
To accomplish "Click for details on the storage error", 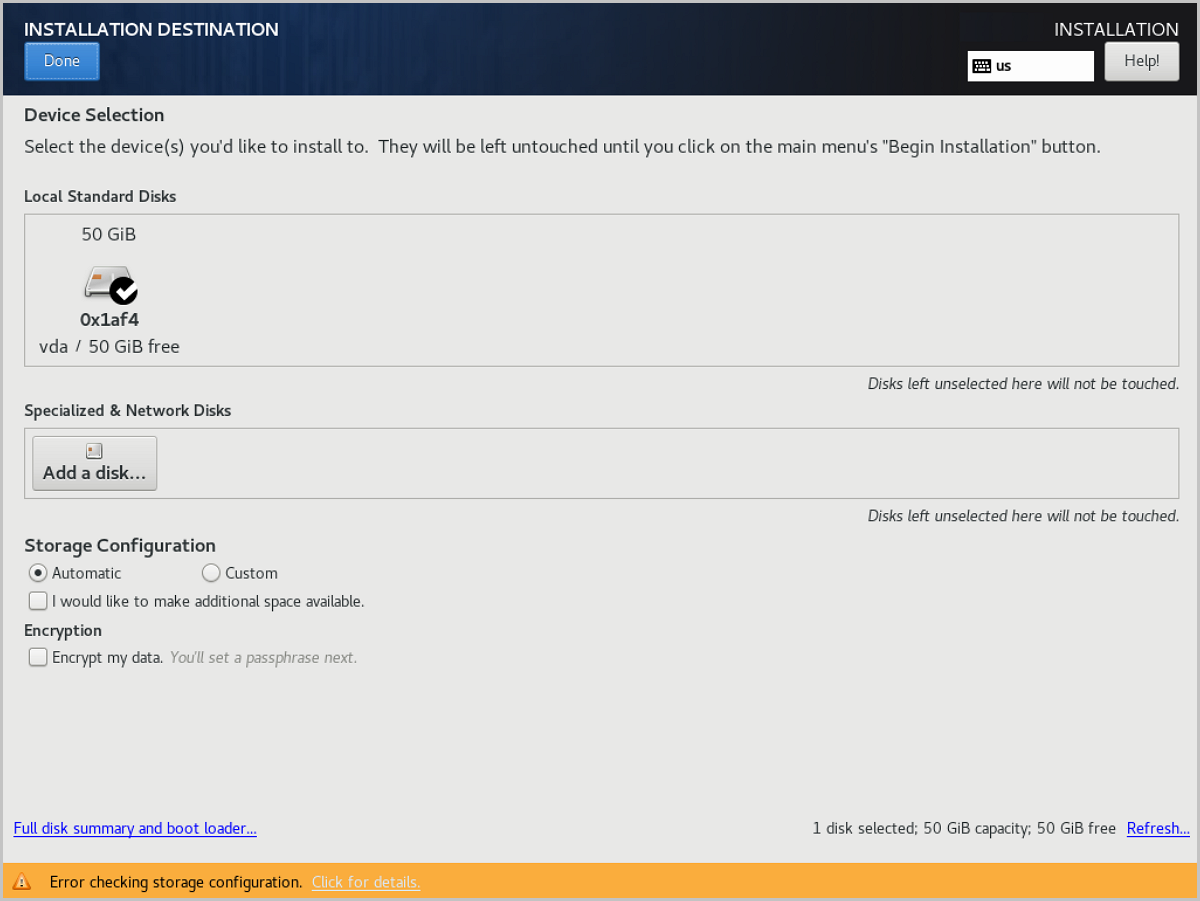I will (366, 882).
